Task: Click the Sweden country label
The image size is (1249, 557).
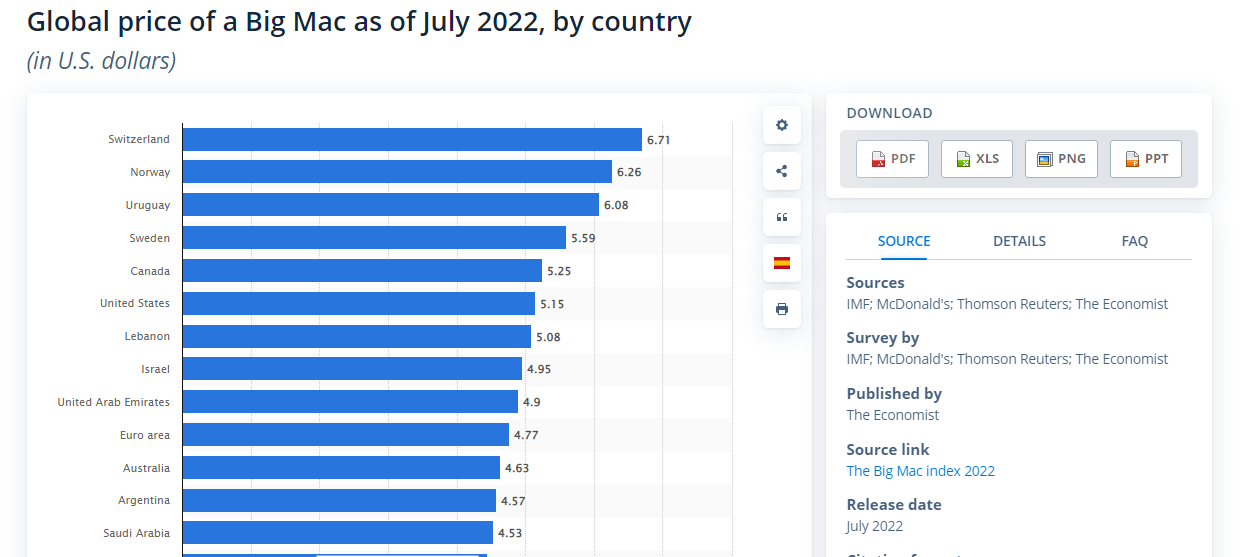Action: click(150, 238)
